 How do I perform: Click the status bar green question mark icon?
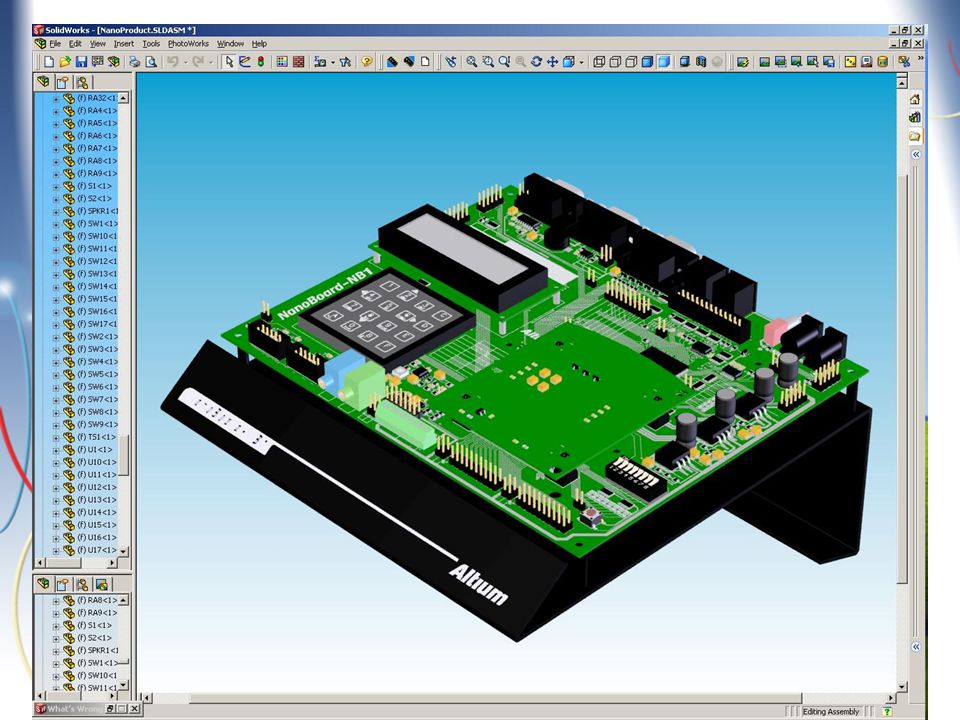click(x=887, y=711)
